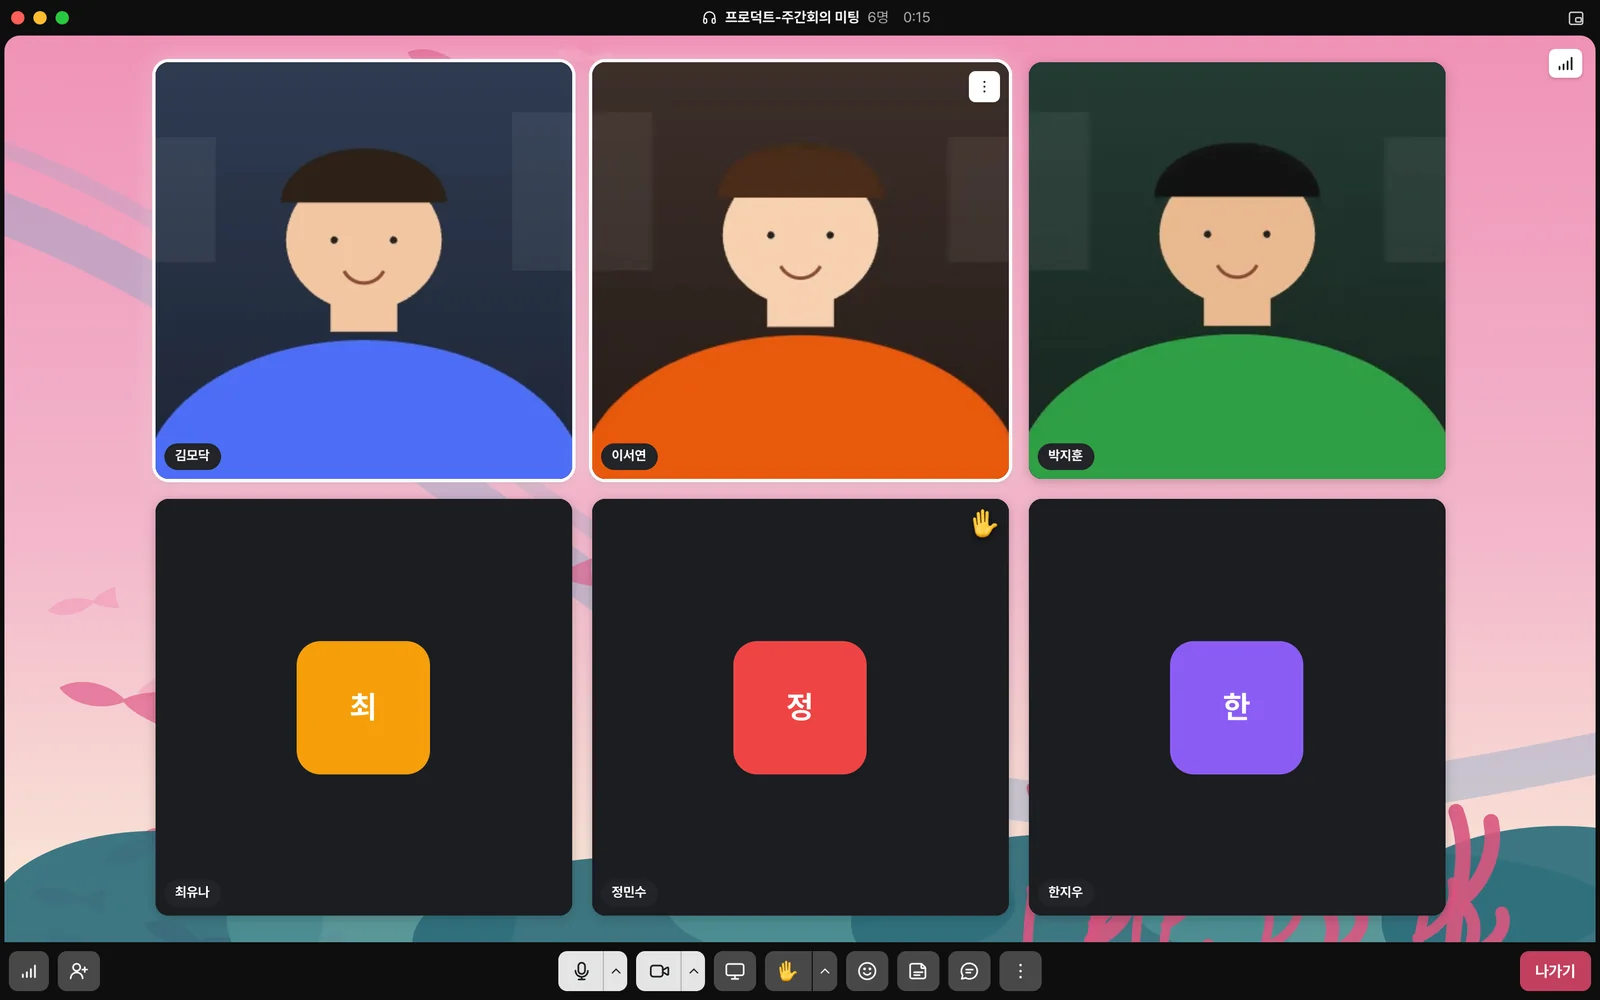Screen dimensions: 1600x1000
Task: Click headphone icon in title bar
Action: (x=709, y=18)
